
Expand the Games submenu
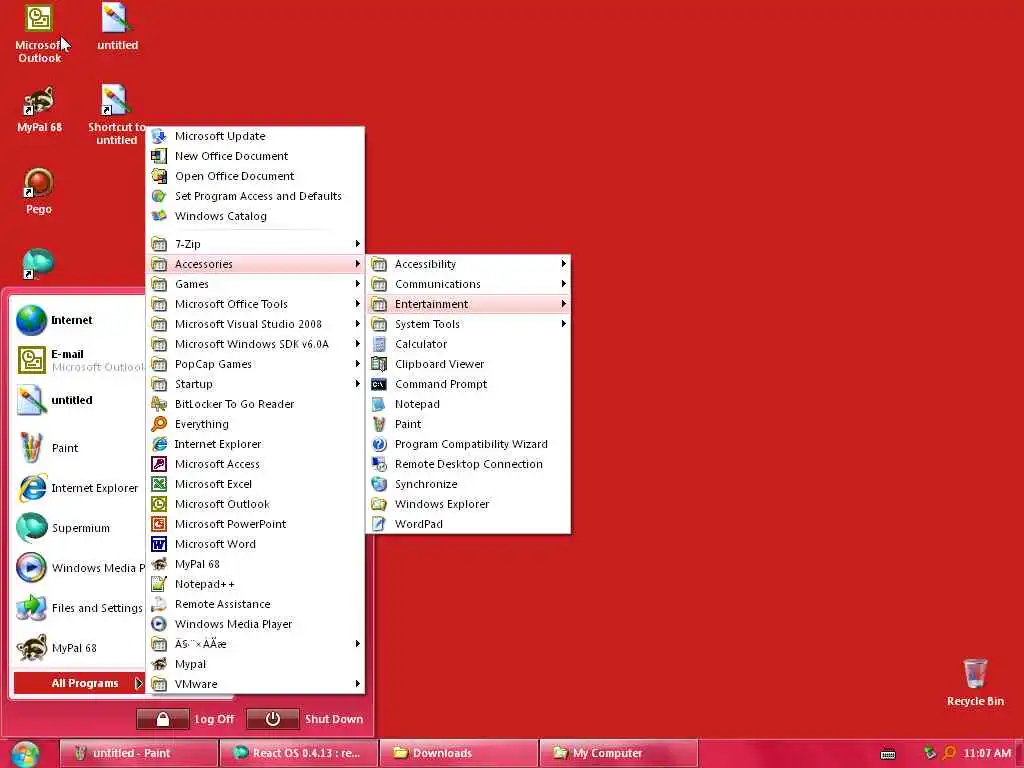tap(255, 284)
